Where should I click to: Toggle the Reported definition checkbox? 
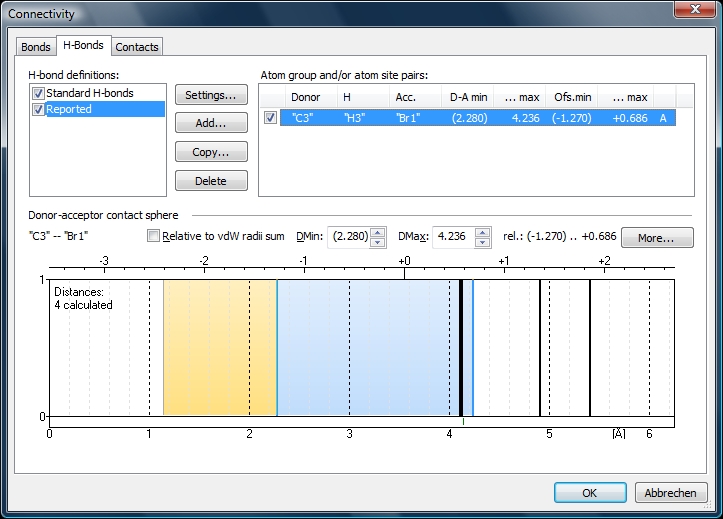pyautogui.click(x=39, y=109)
